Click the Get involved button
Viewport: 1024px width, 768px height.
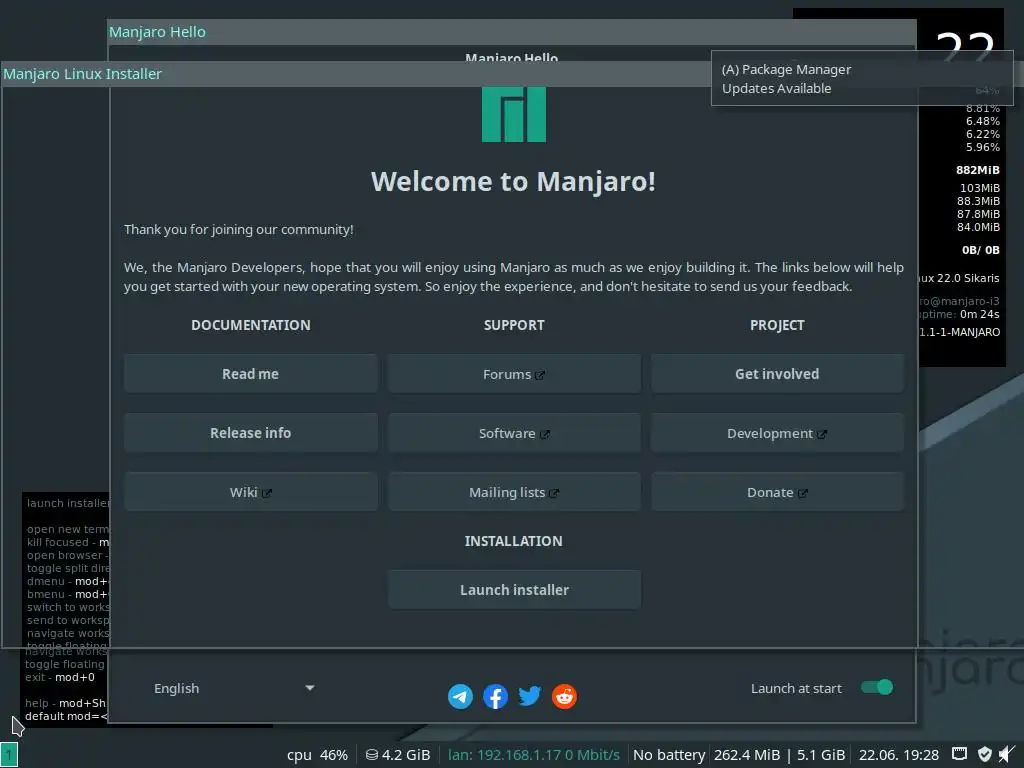pyautogui.click(x=777, y=374)
